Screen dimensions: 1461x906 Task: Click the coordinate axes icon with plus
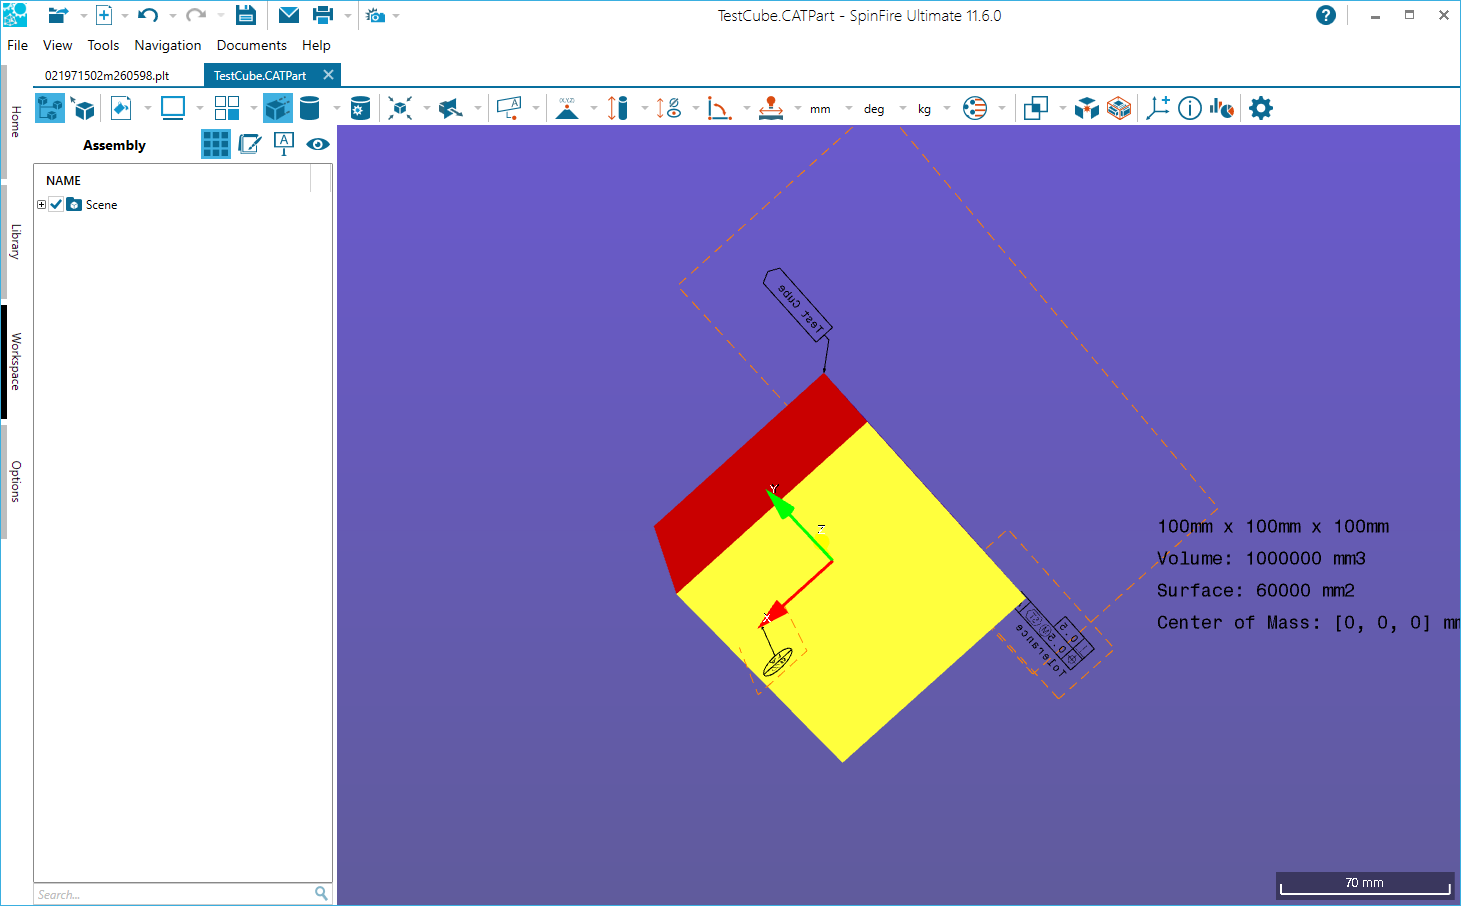(x=1158, y=108)
